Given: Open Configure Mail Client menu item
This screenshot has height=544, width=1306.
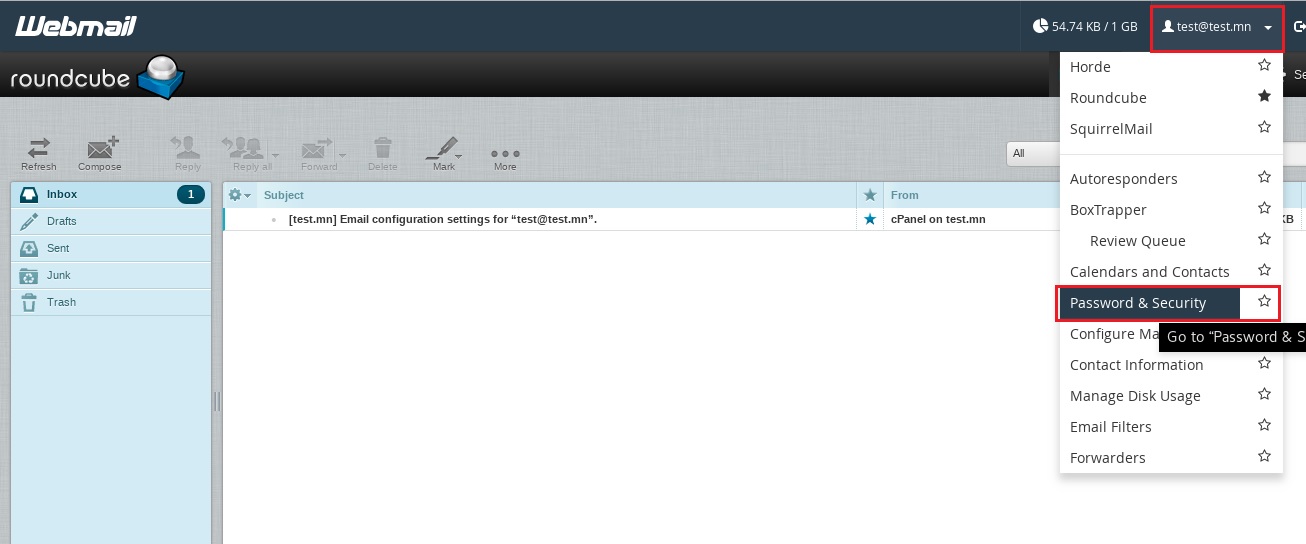Looking at the screenshot, I should point(1114,334).
